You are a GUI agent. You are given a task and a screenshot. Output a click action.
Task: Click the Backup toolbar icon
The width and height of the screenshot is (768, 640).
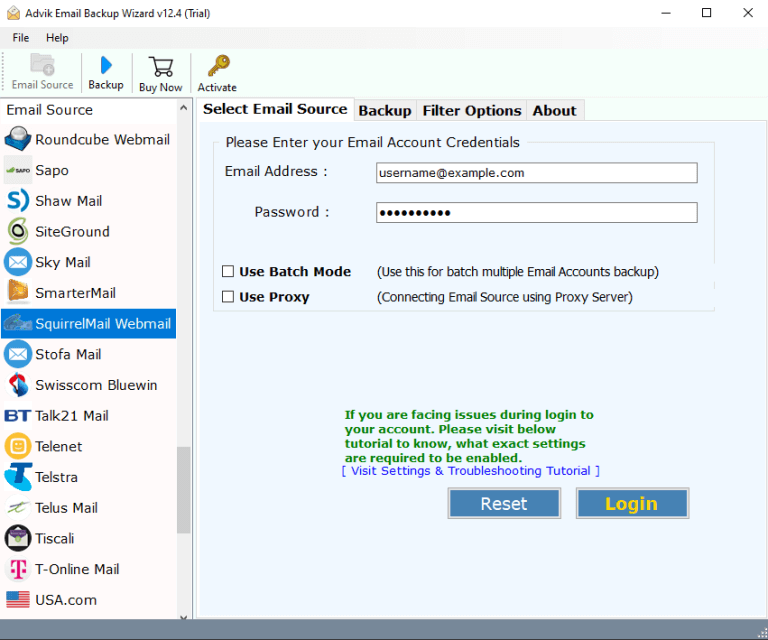106,67
